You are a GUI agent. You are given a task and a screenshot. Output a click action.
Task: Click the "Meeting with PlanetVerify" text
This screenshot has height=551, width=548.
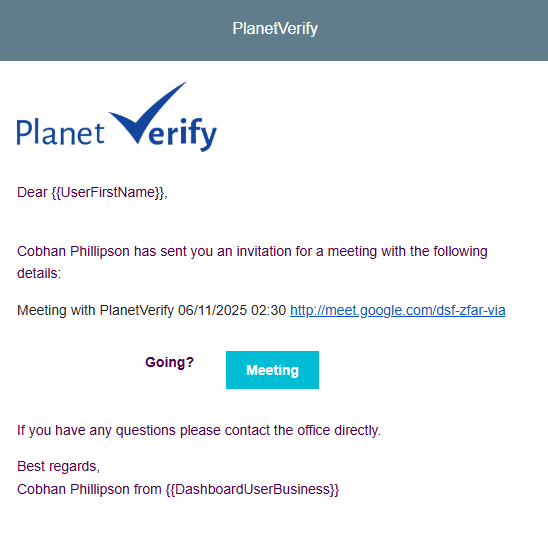coord(95,310)
